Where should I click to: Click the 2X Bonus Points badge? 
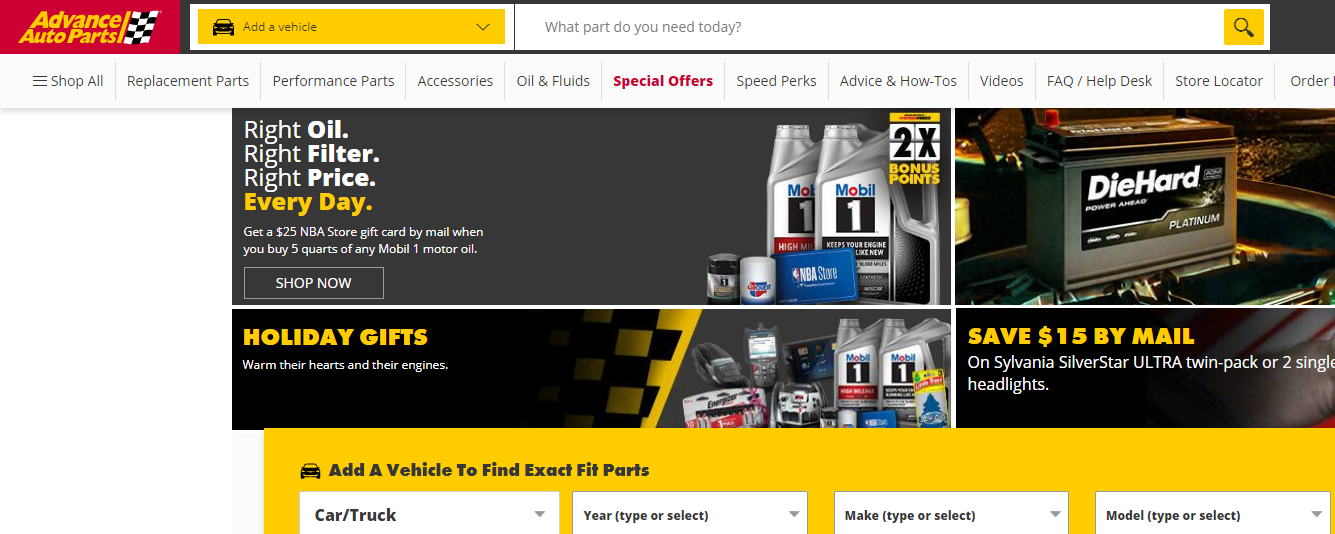pyautogui.click(x=915, y=149)
